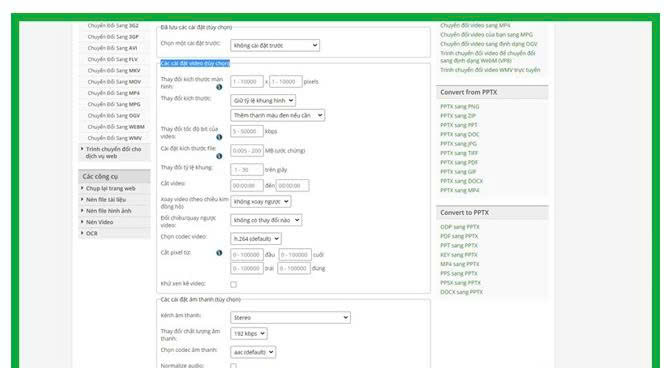The width and height of the screenshot is (664, 368).
Task: Click the file size MB input field
Action: point(247,151)
